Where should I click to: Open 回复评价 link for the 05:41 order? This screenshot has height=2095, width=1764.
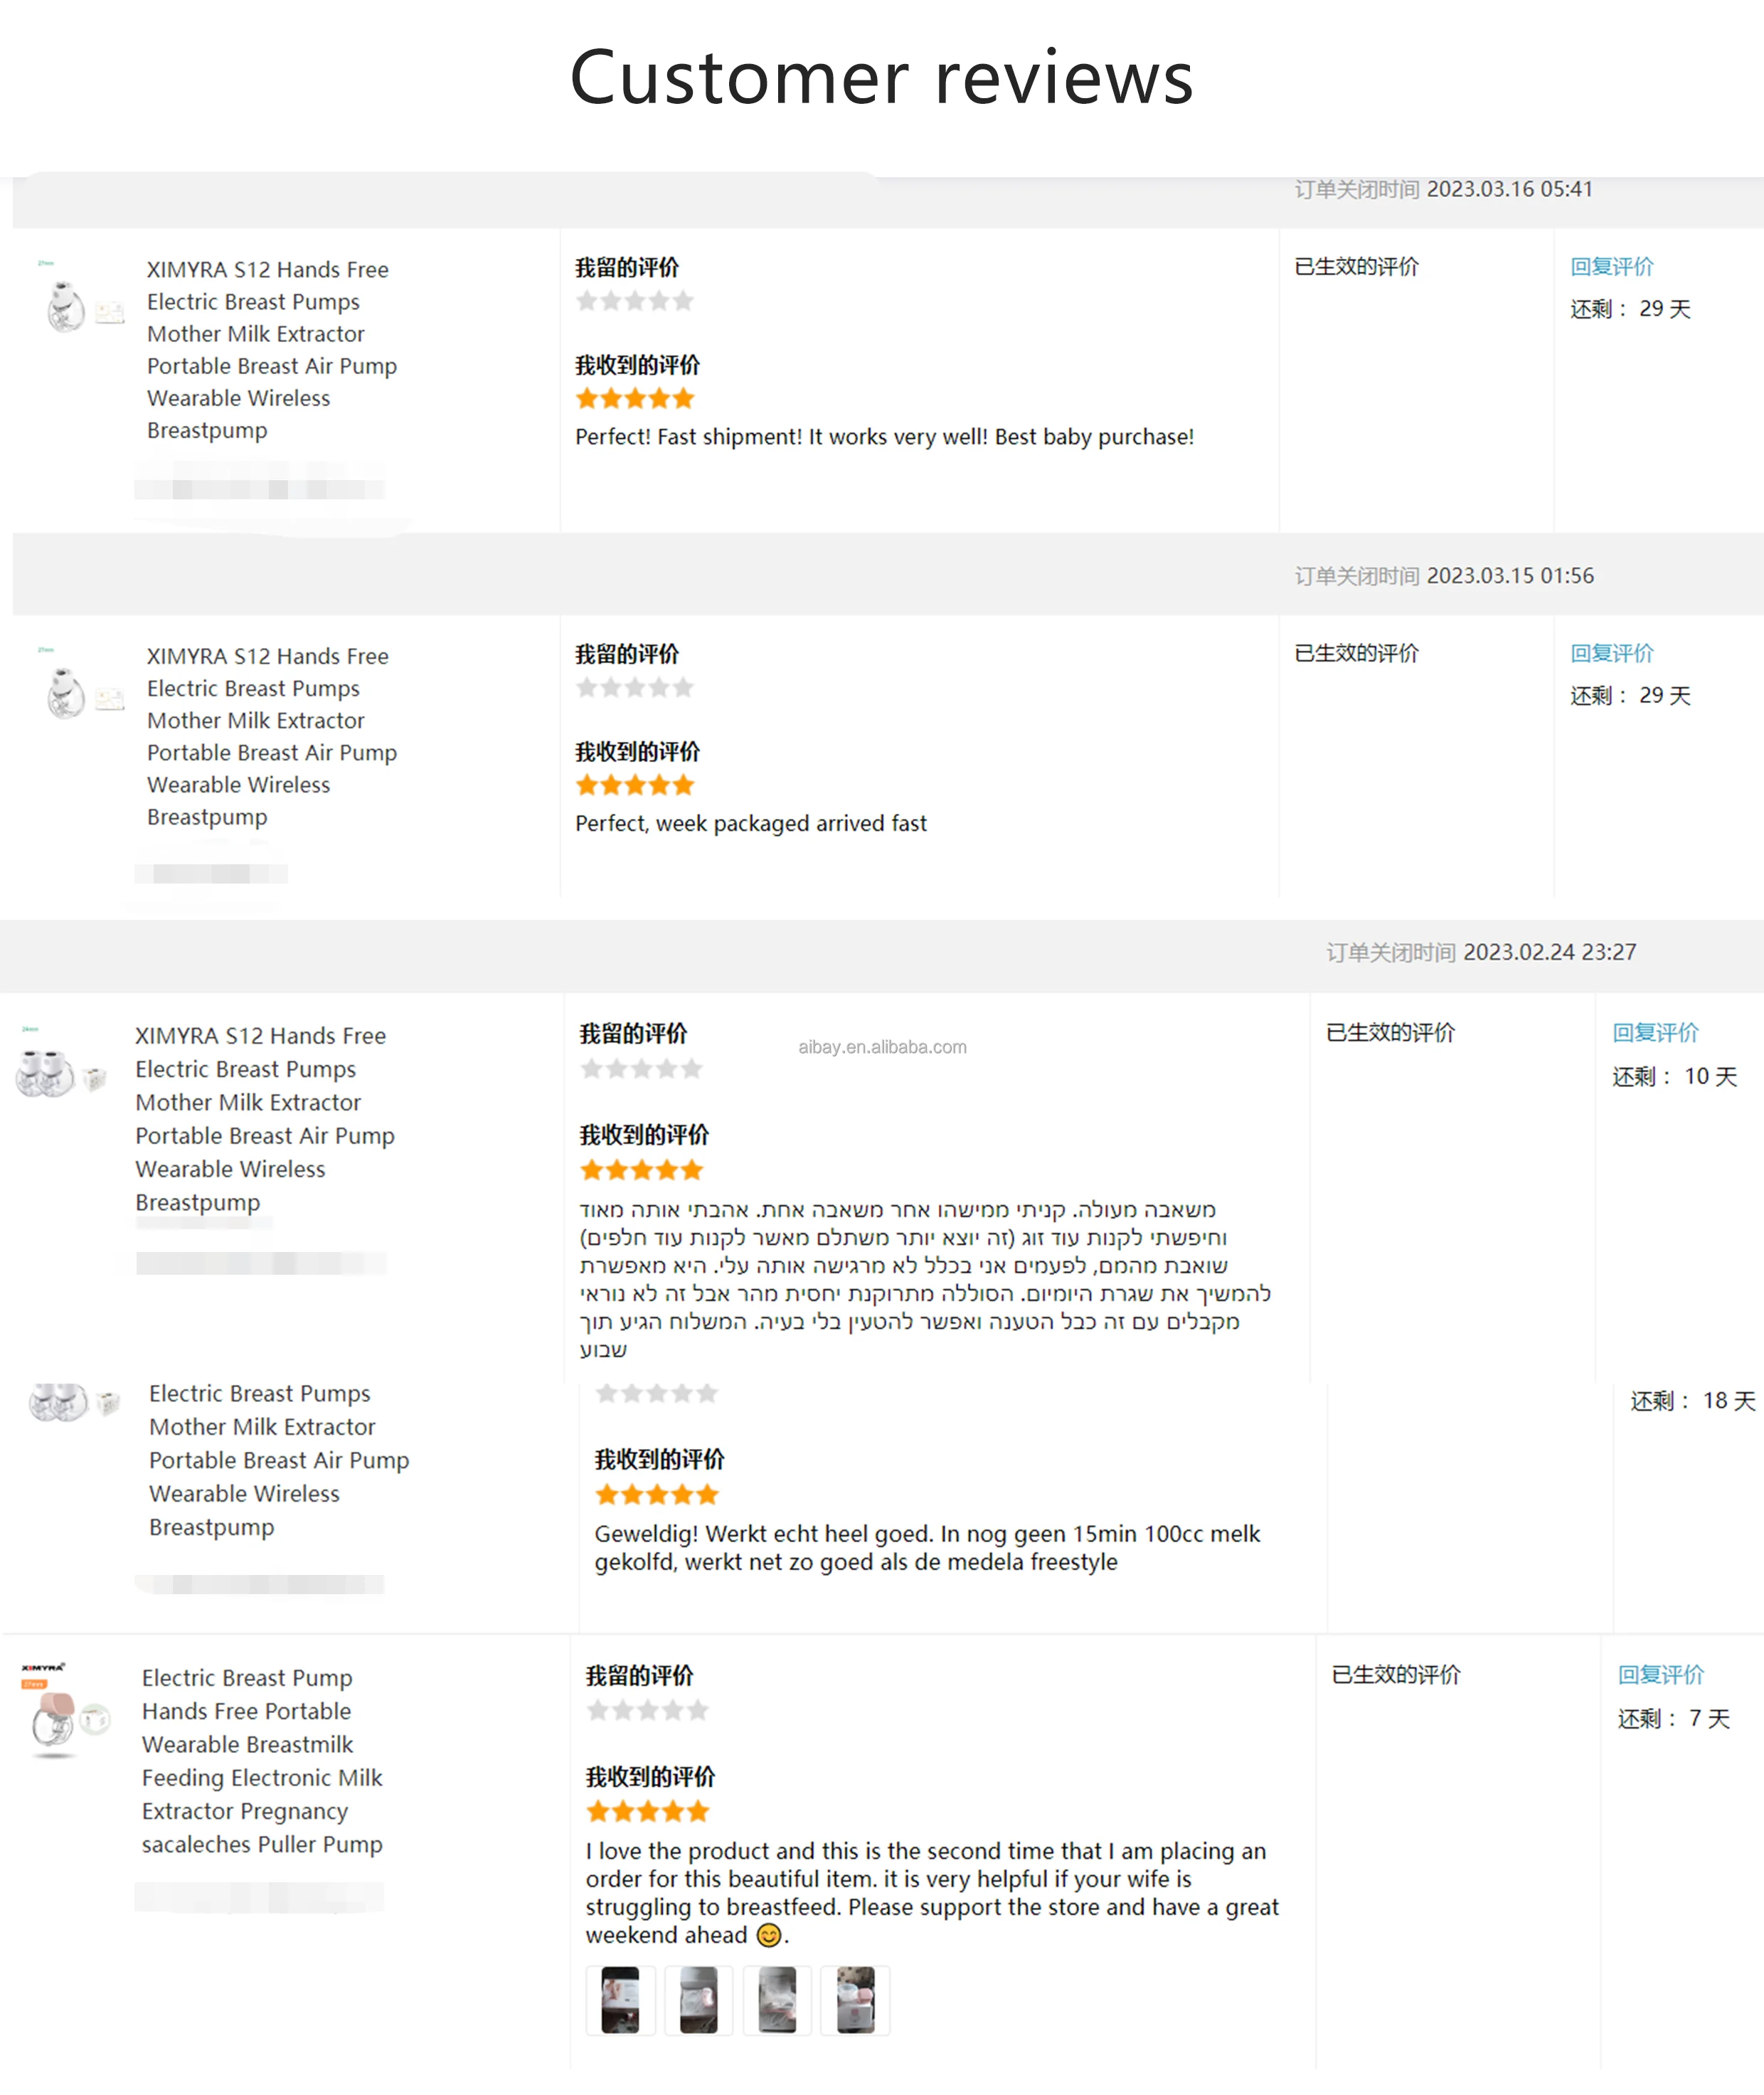(1611, 267)
